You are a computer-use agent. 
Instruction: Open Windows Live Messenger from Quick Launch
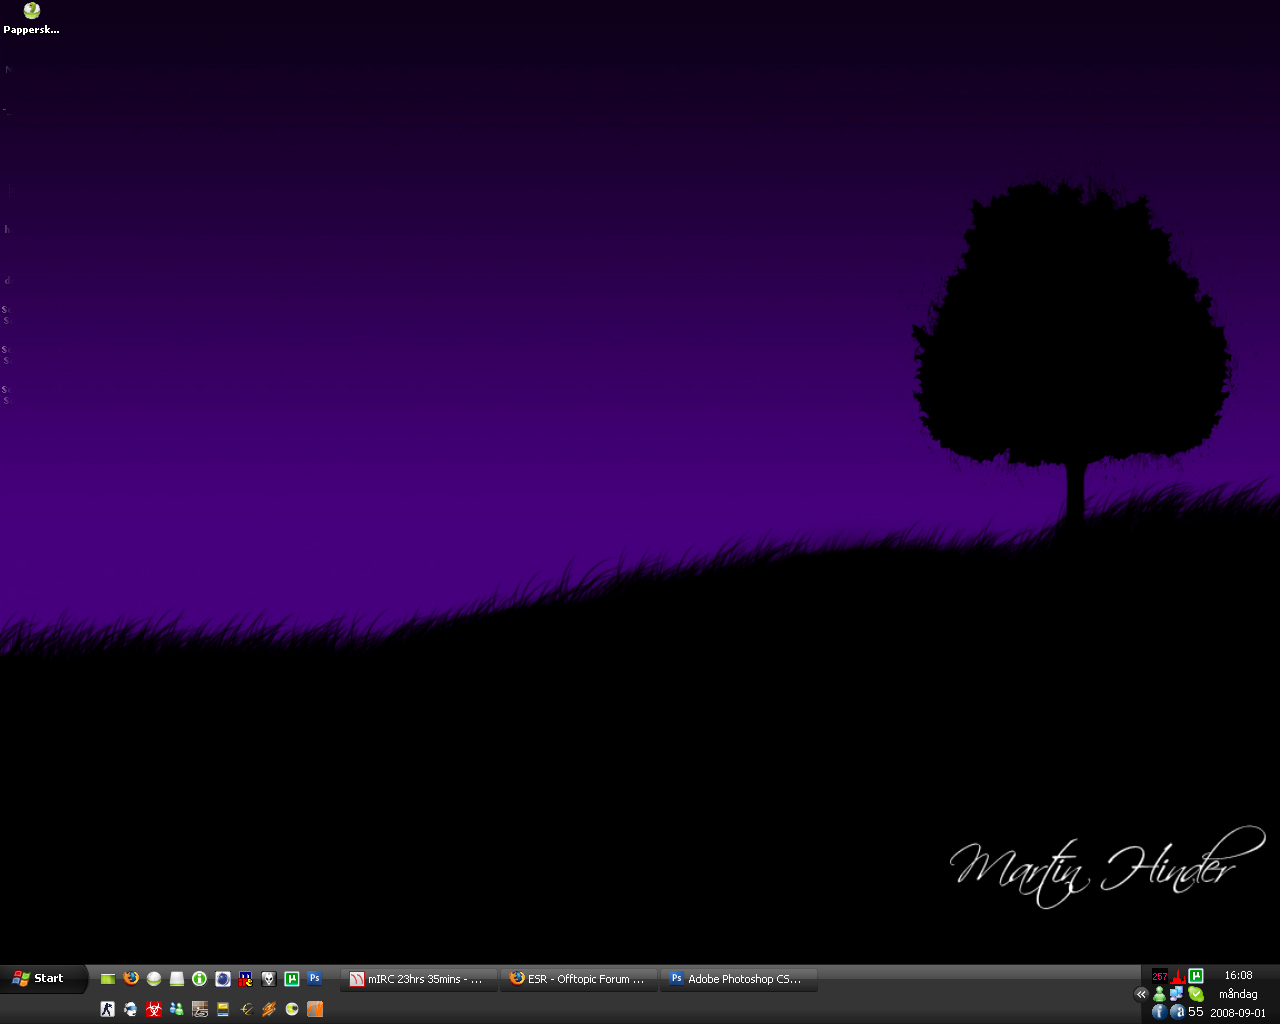tap(177, 1009)
